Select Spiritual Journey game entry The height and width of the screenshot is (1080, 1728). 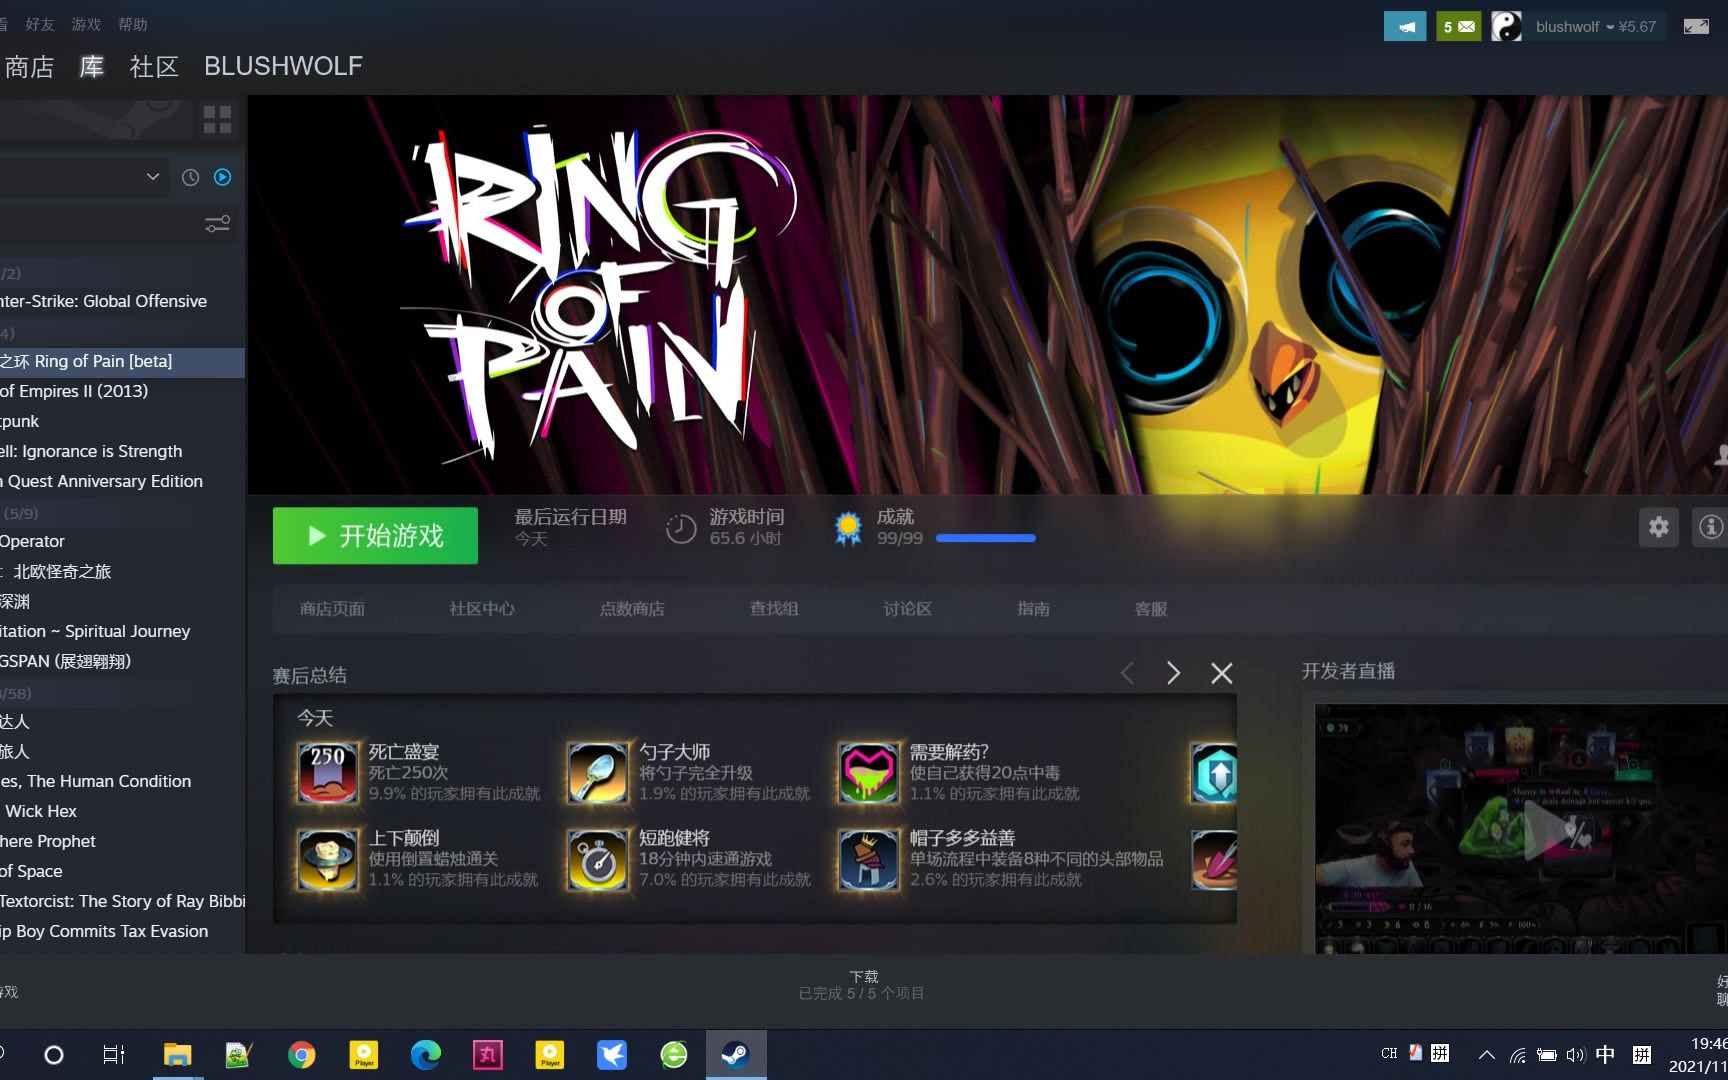pyautogui.click(x=120, y=632)
